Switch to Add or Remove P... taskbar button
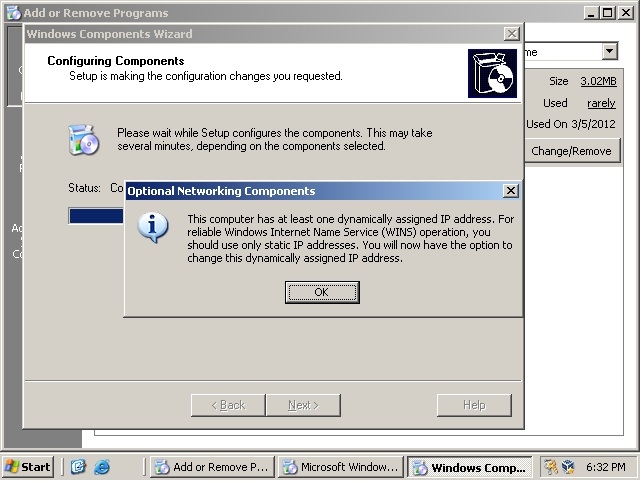The height and width of the screenshot is (484, 643). click(212, 467)
